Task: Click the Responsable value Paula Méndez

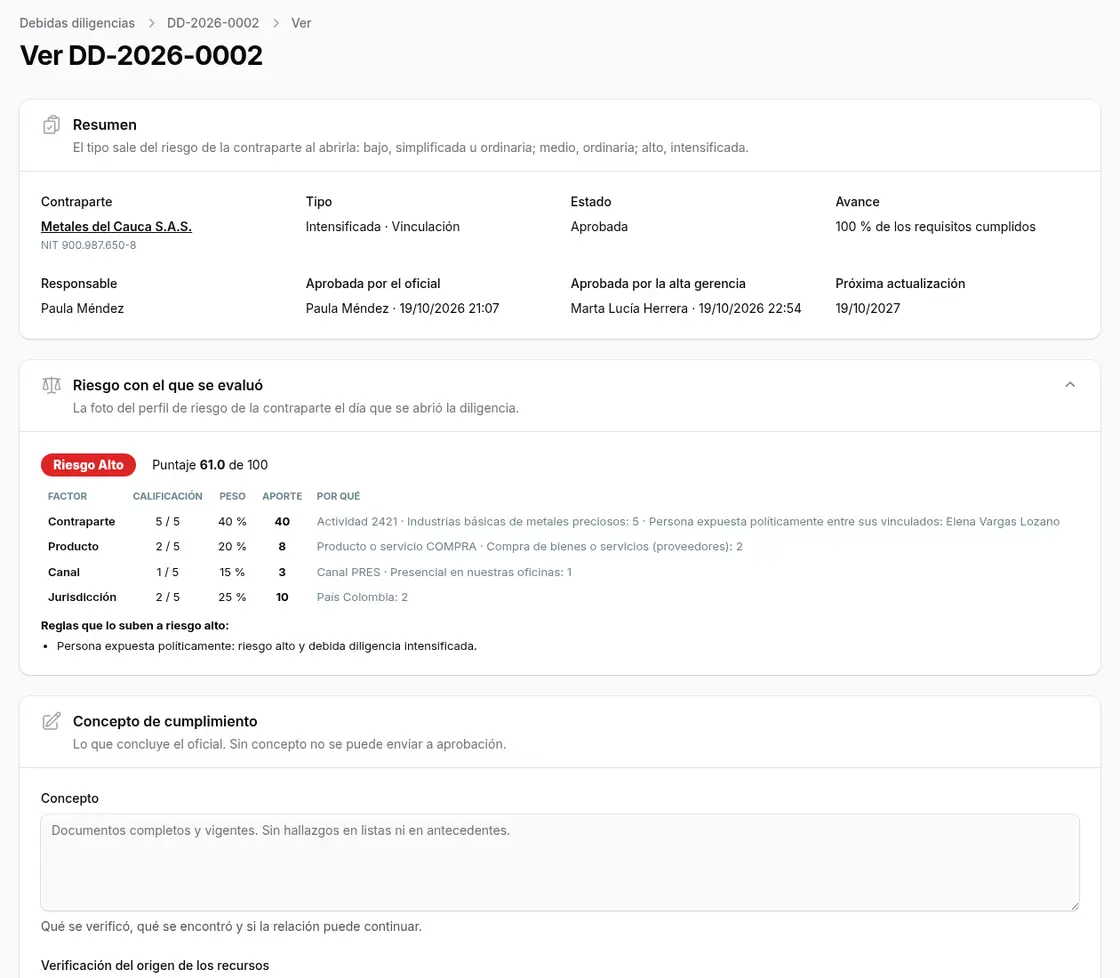Action: click(x=82, y=309)
